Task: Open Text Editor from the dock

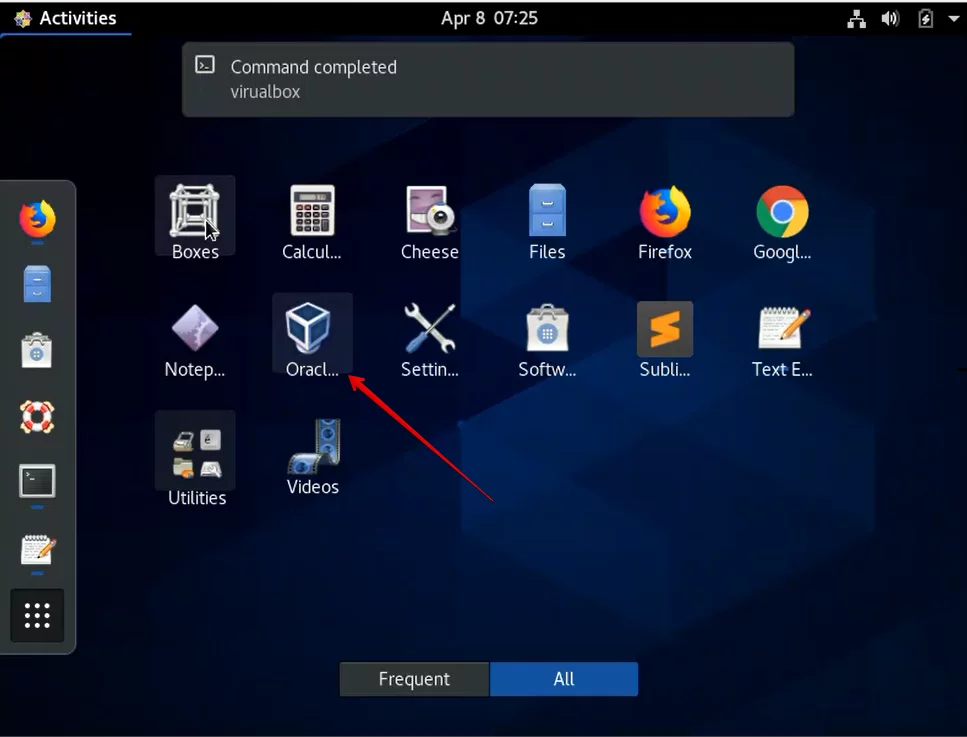Action: [x=37, y=549]
